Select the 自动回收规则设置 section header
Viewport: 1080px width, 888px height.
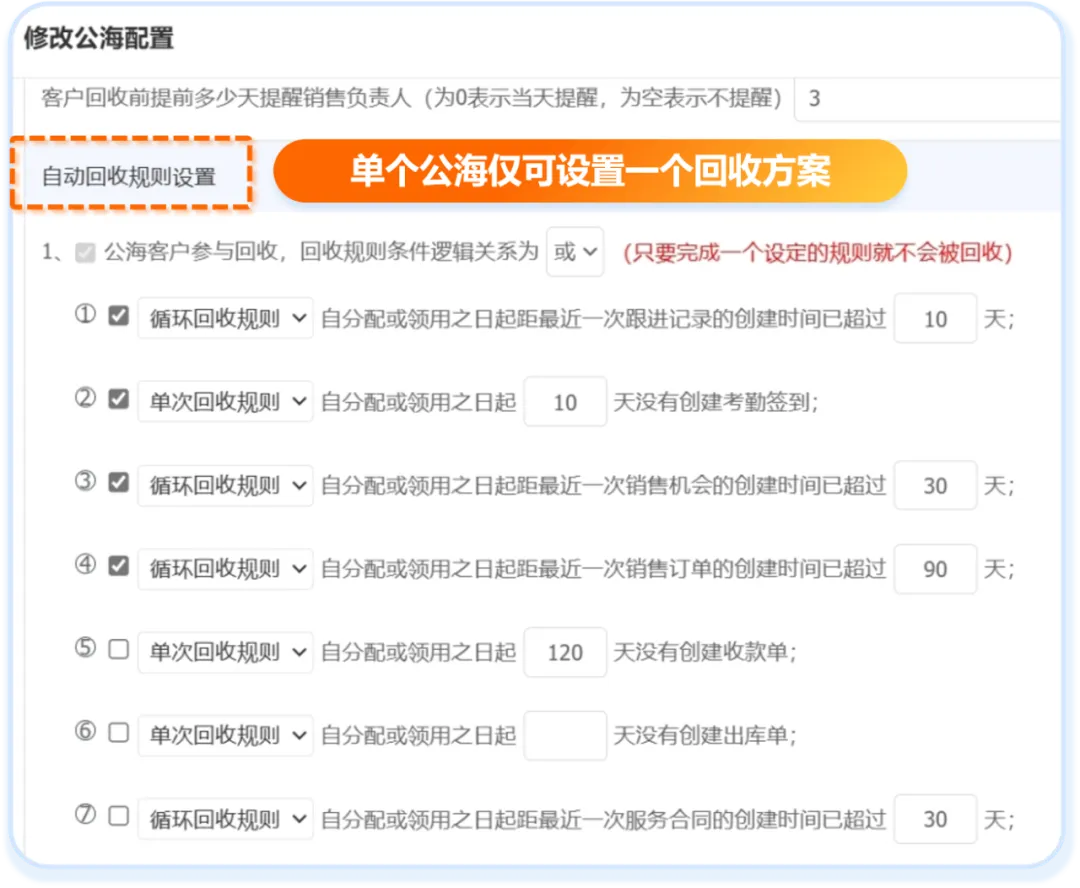click(129, 176)
